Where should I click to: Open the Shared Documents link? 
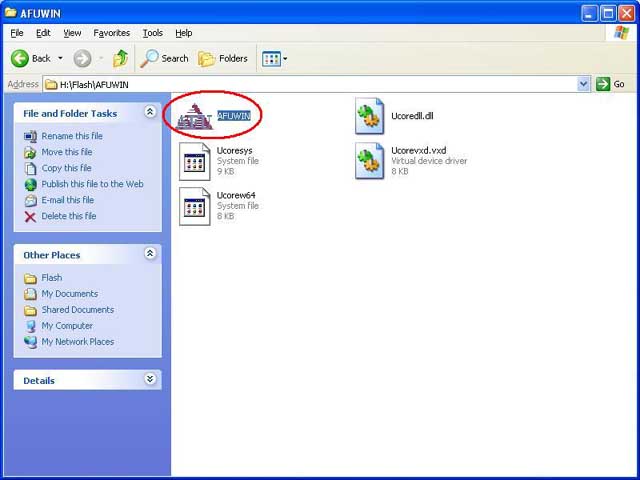click(x=78, y=310)
